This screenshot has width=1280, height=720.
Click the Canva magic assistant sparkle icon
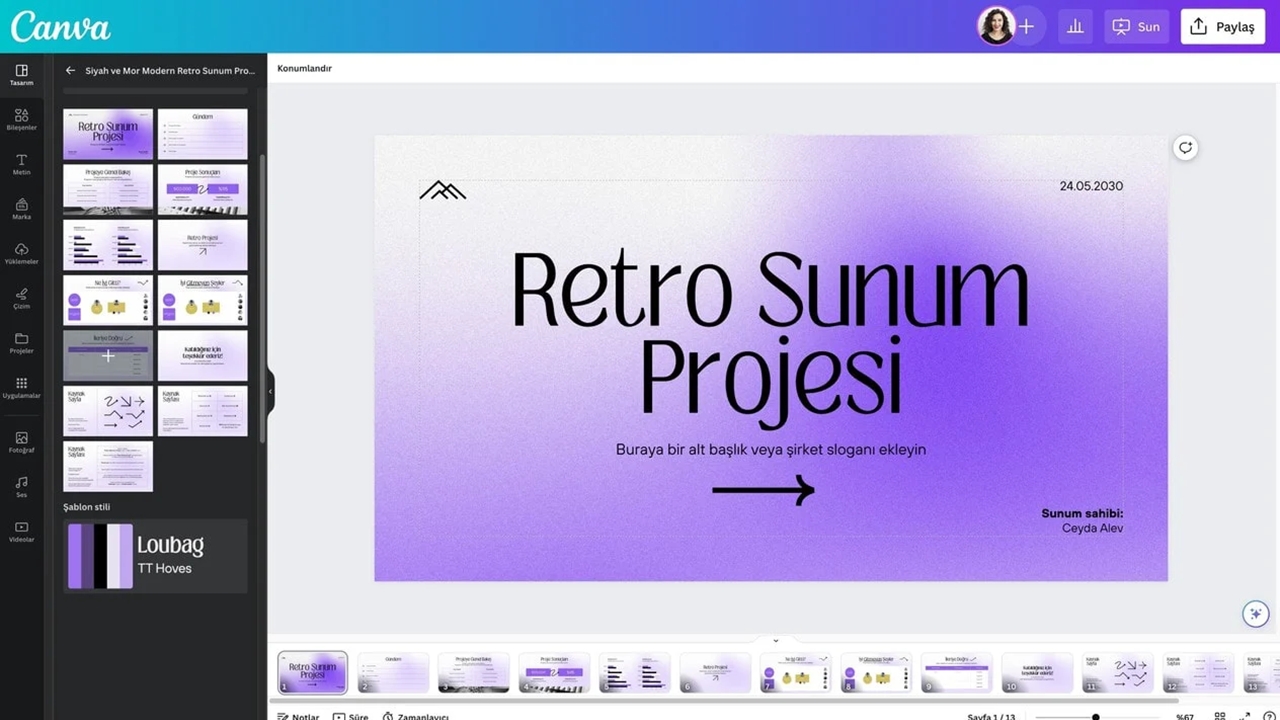pos(1255,613)
